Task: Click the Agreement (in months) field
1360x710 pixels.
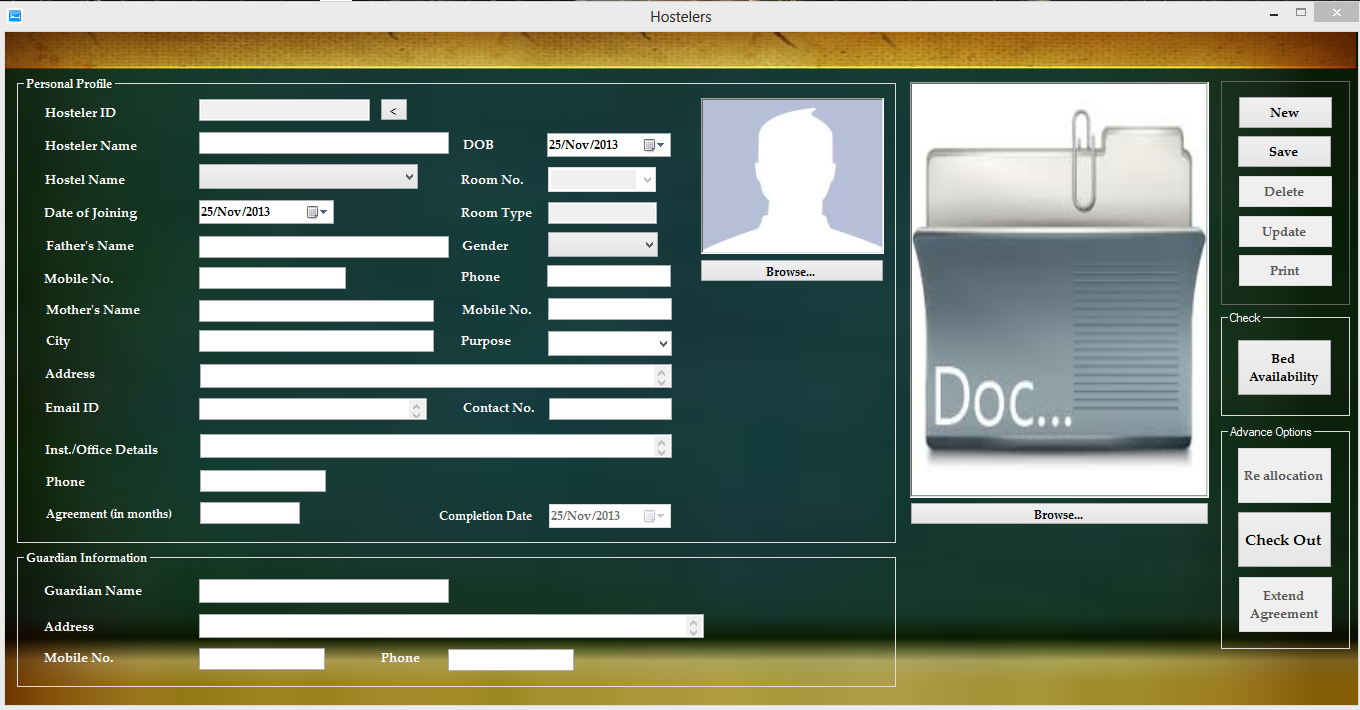Action: pyautogui.click(x=249, y=513)
